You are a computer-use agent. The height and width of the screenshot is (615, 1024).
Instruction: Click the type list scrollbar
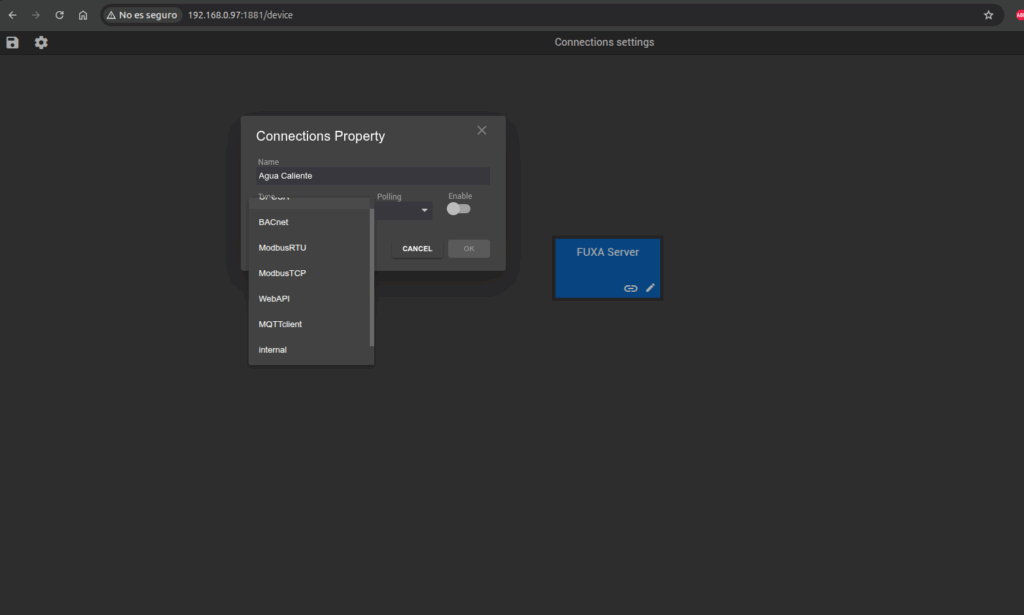tap(372, 275)
